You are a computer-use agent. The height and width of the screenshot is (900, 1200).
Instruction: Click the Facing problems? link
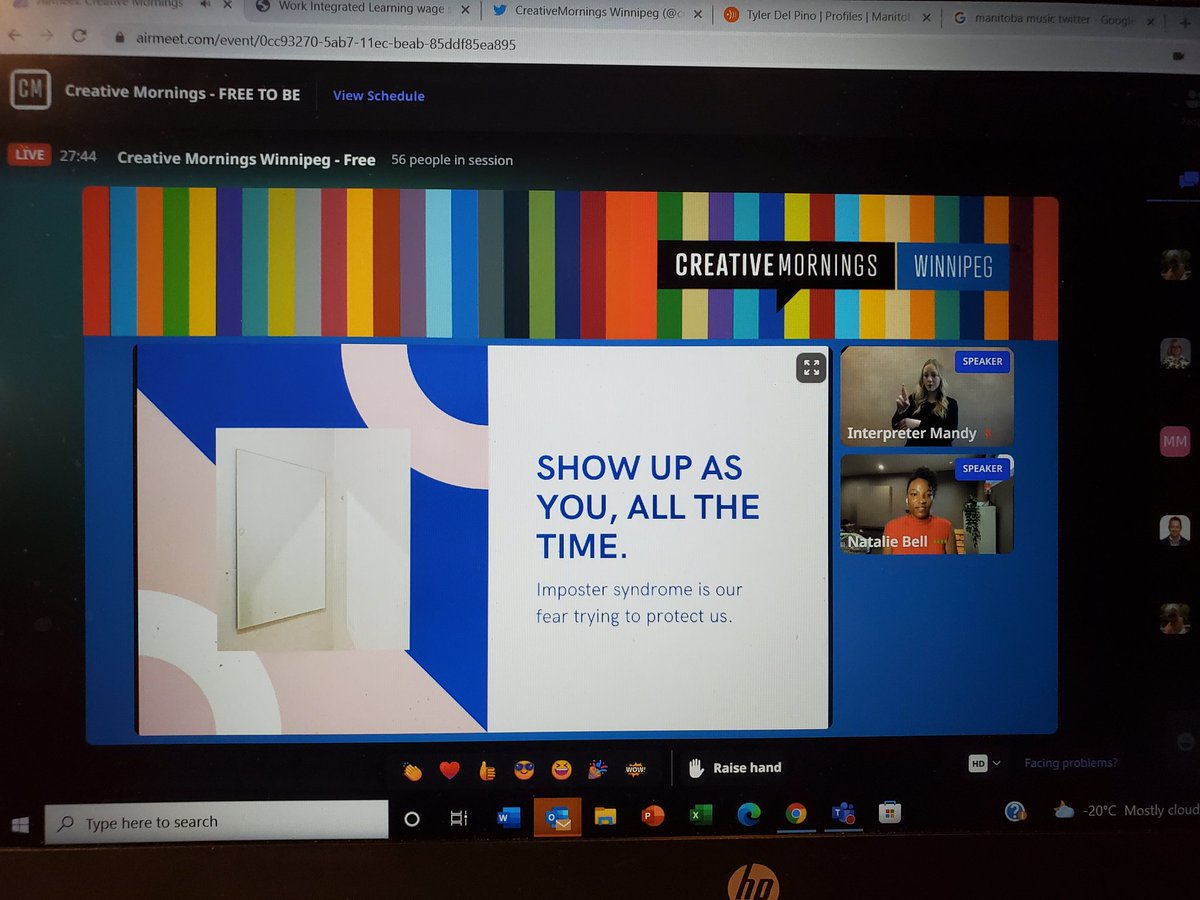click(x=1070, y=763)
